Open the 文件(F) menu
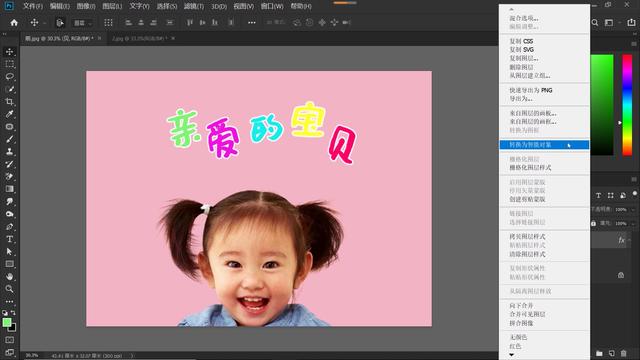This screenshot has height=360, width=640. click(x=33, y=6)
